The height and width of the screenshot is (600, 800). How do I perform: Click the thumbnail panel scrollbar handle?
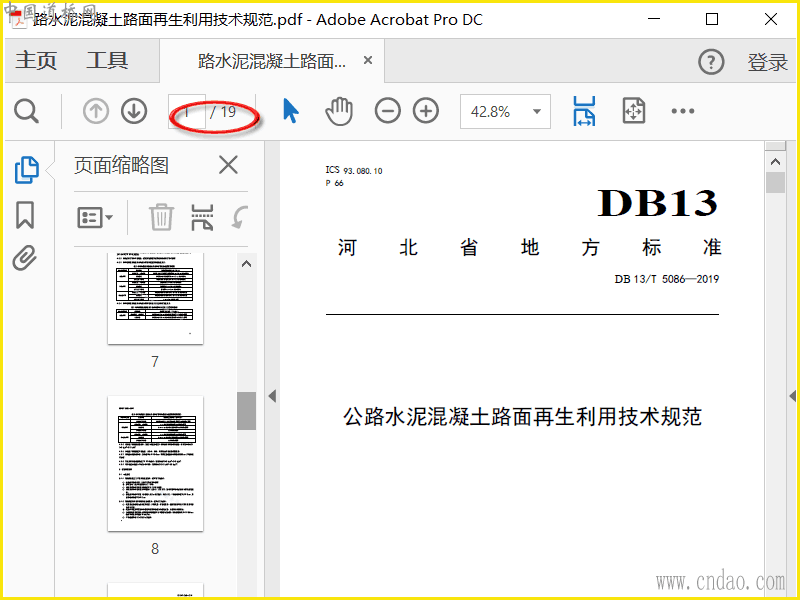click(x=246, y=411)
